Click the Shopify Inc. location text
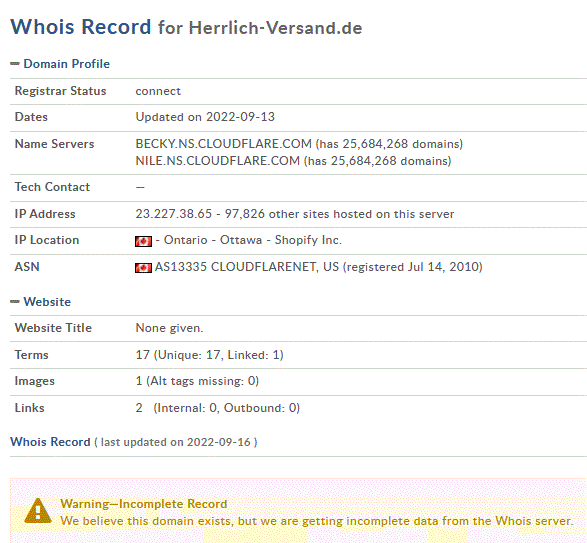587x543 pixels. coord(308,240)
